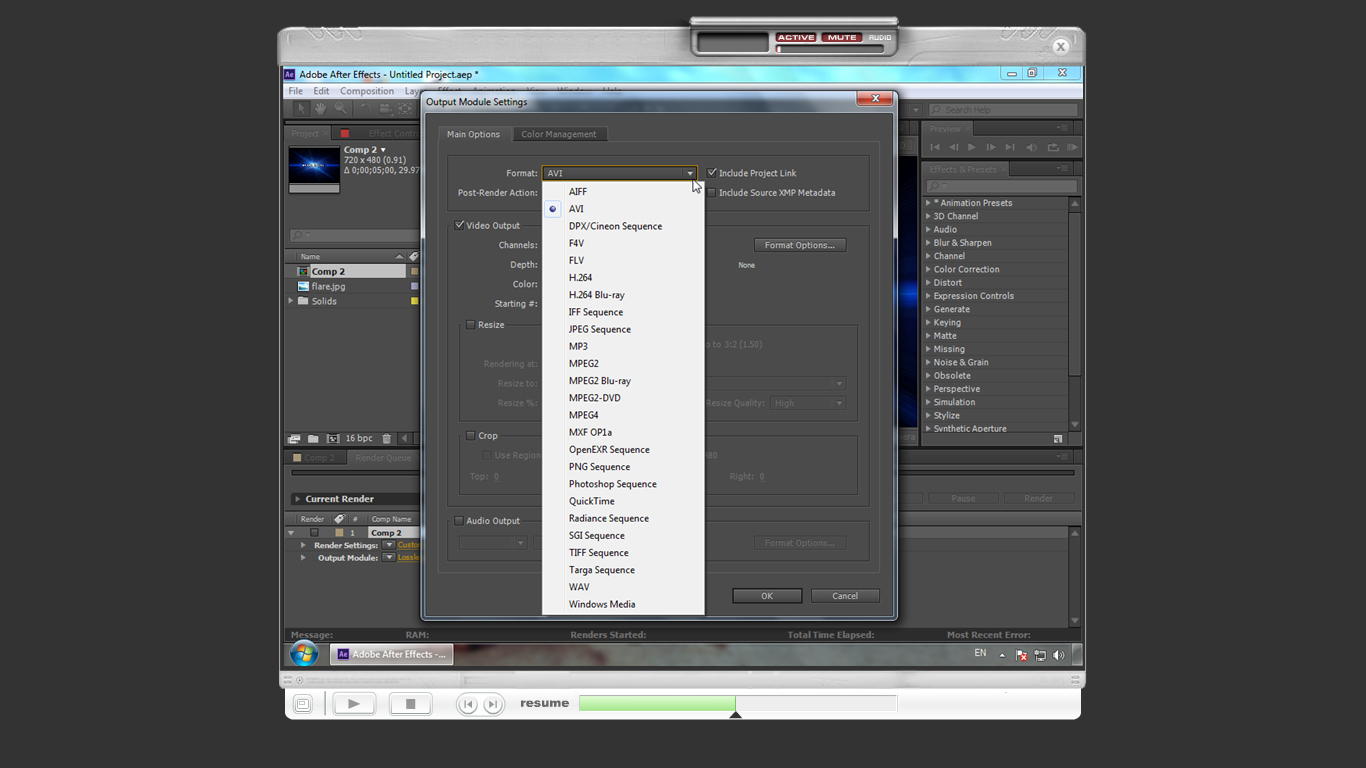Open Output Module preset dropdown arrow

[390, 558]
